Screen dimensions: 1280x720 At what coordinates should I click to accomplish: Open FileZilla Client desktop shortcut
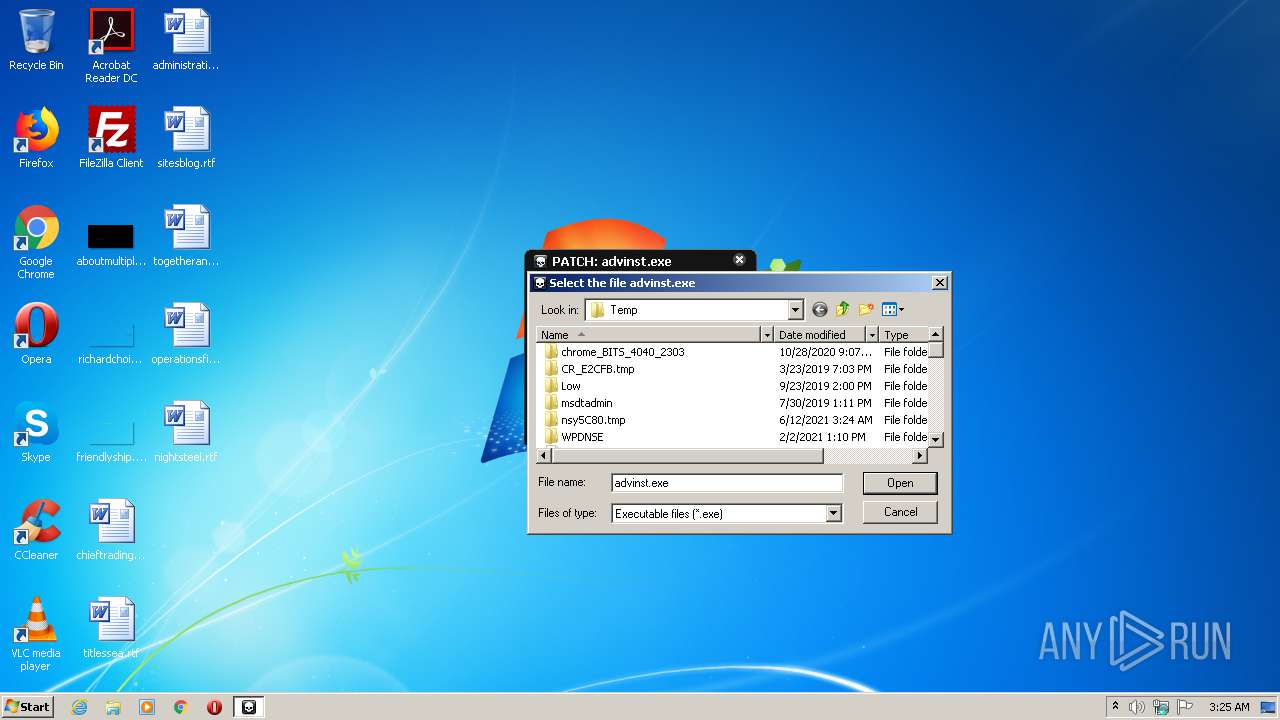pyautogui.click(x=111, y=138)
